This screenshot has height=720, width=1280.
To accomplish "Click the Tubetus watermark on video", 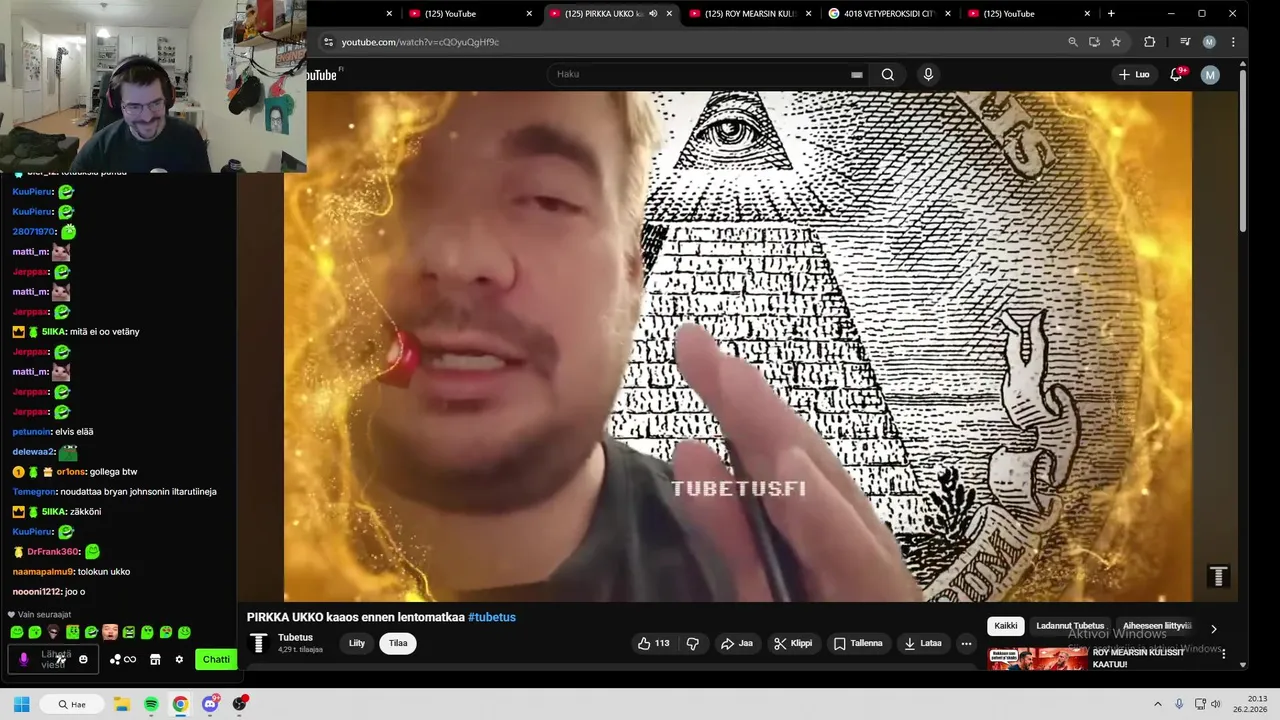I will (1218, 577).
